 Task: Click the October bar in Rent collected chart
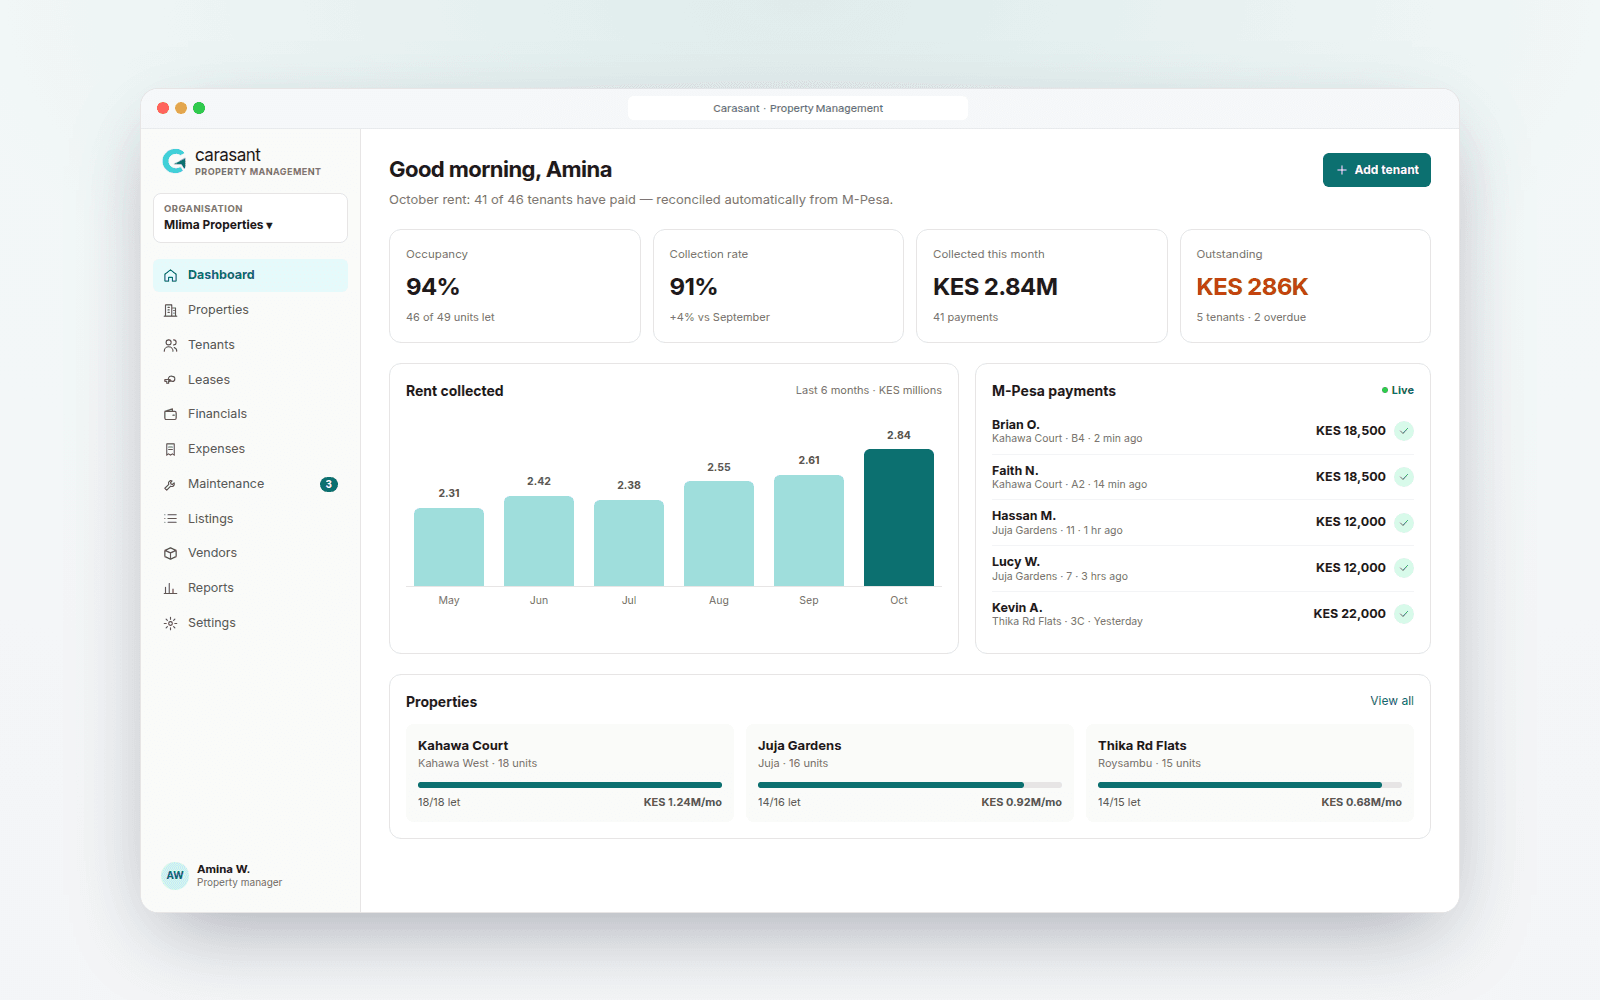899,518
